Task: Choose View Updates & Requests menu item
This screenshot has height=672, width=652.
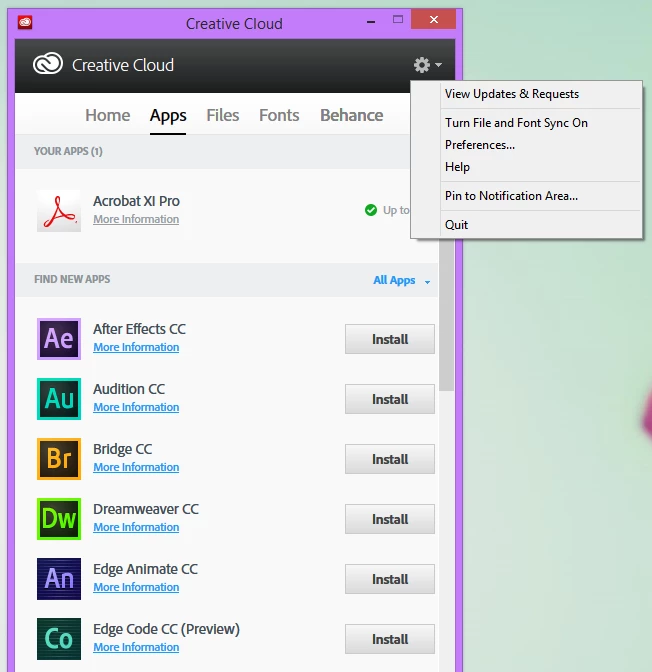Action: (526, 94)
